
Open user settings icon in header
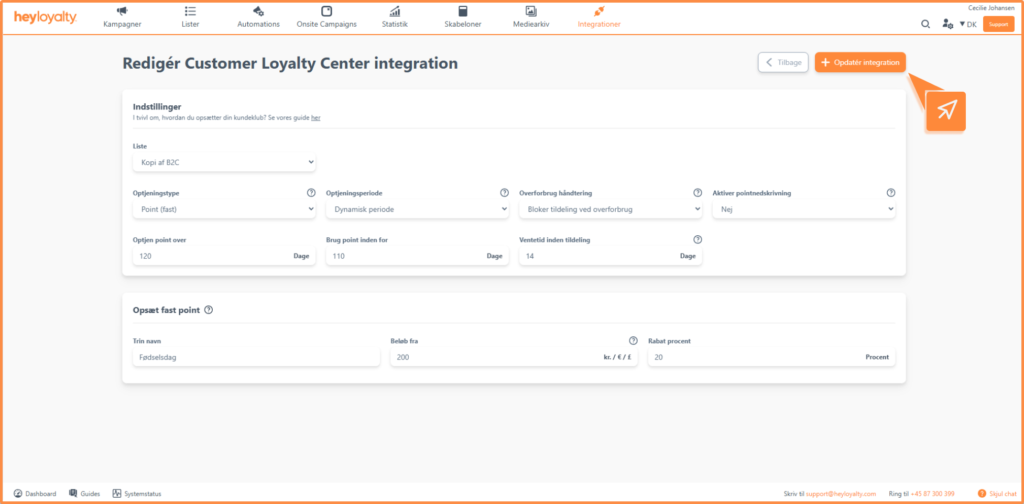[x=947, y=24]
